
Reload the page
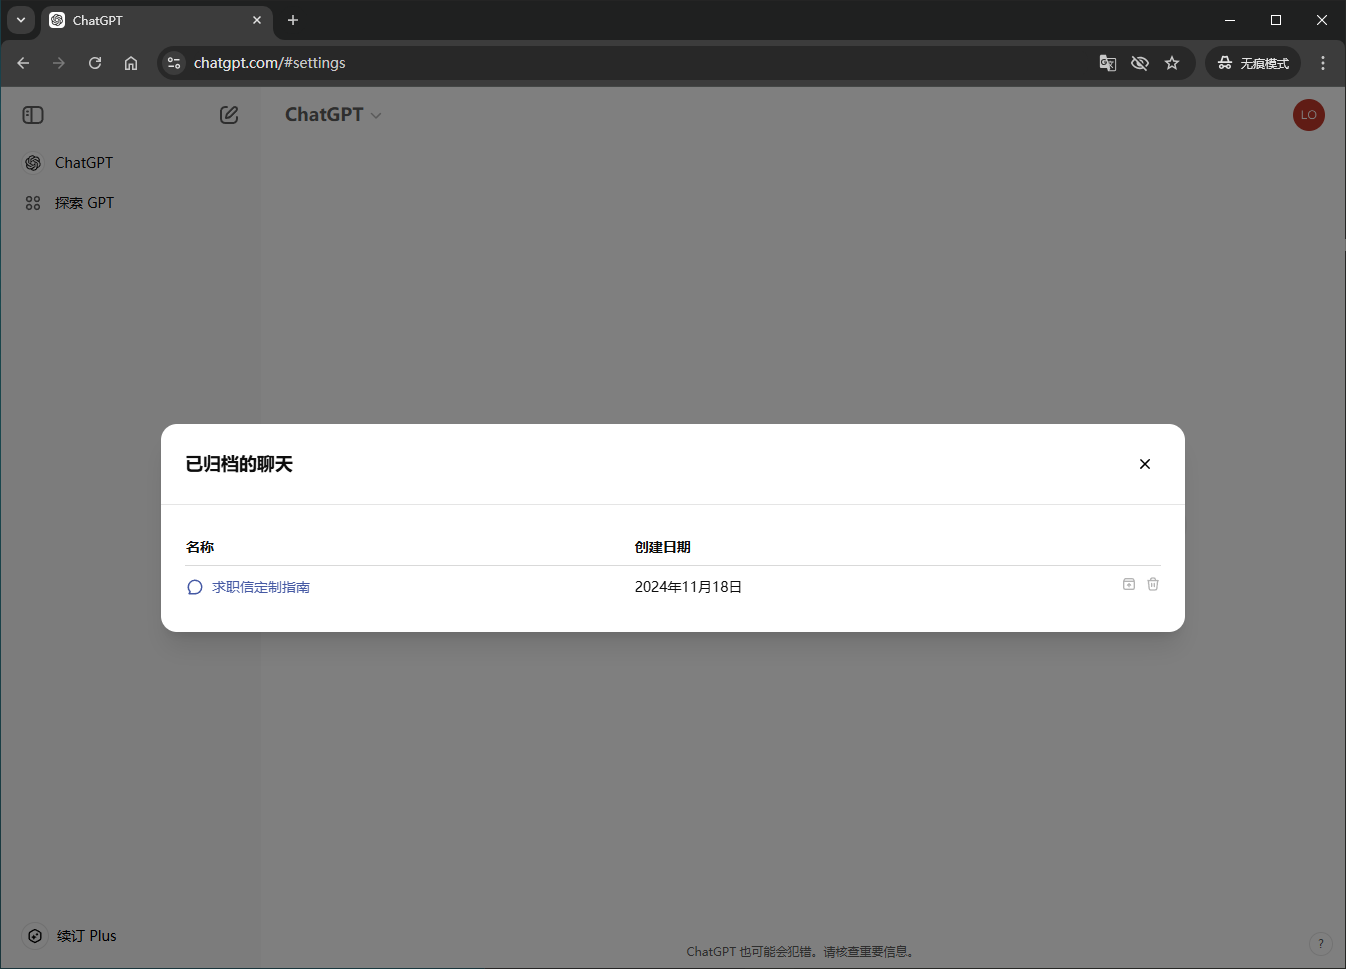[95, 63]
